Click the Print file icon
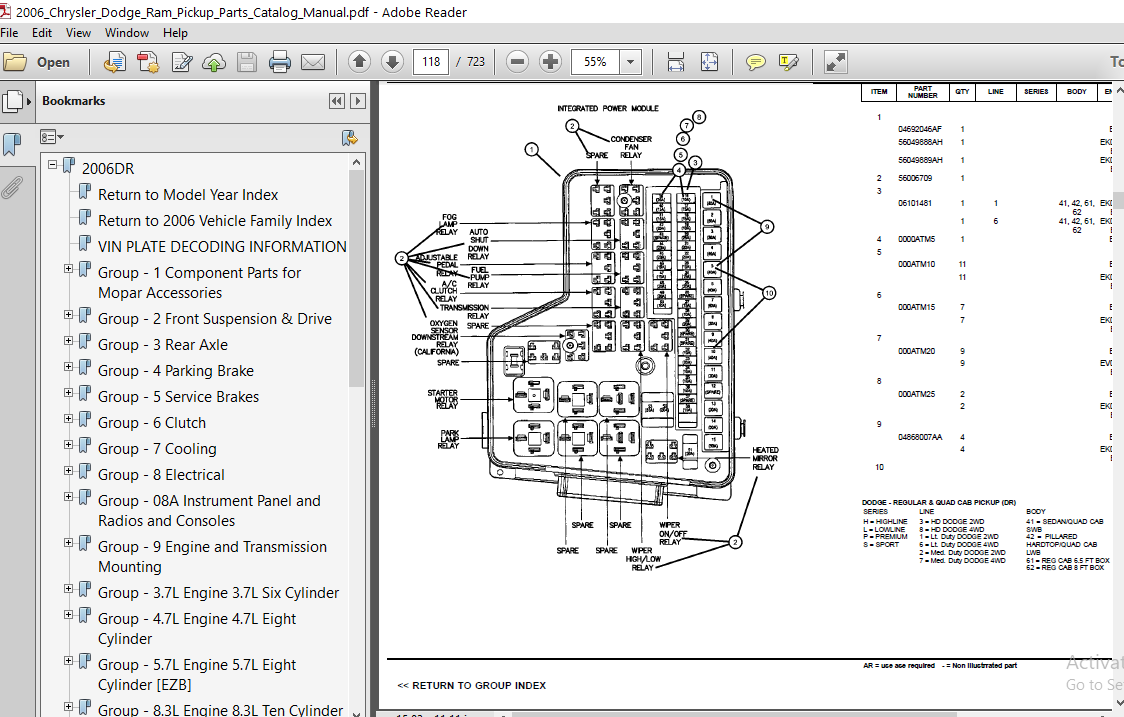The width and height of the screenshot is (1124, 717). coord(280,62)
